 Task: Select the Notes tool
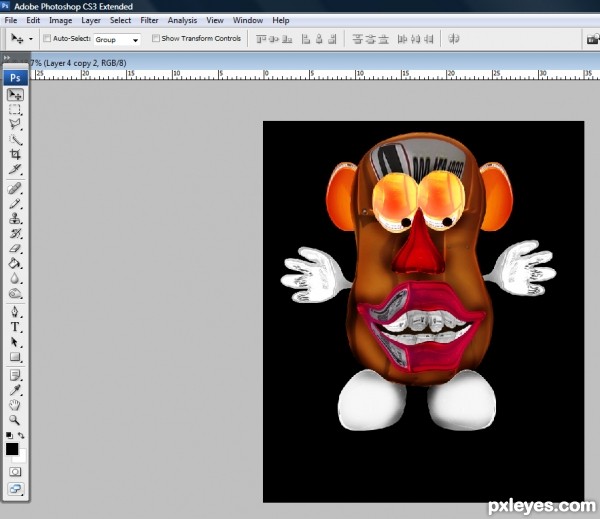(15, 375)
